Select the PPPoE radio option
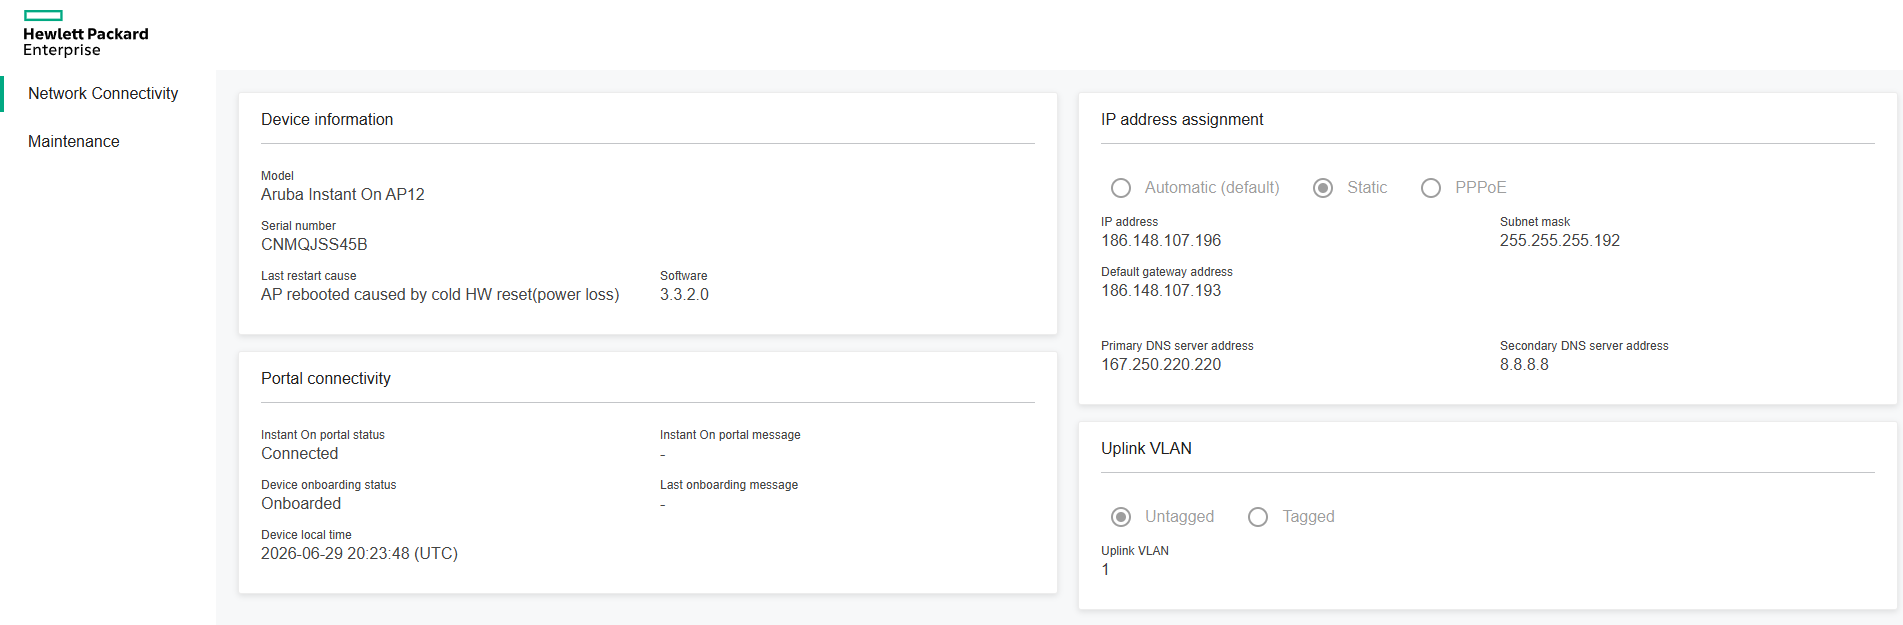The width and height of the screenshot is (1903, 625). point(1431,188)
